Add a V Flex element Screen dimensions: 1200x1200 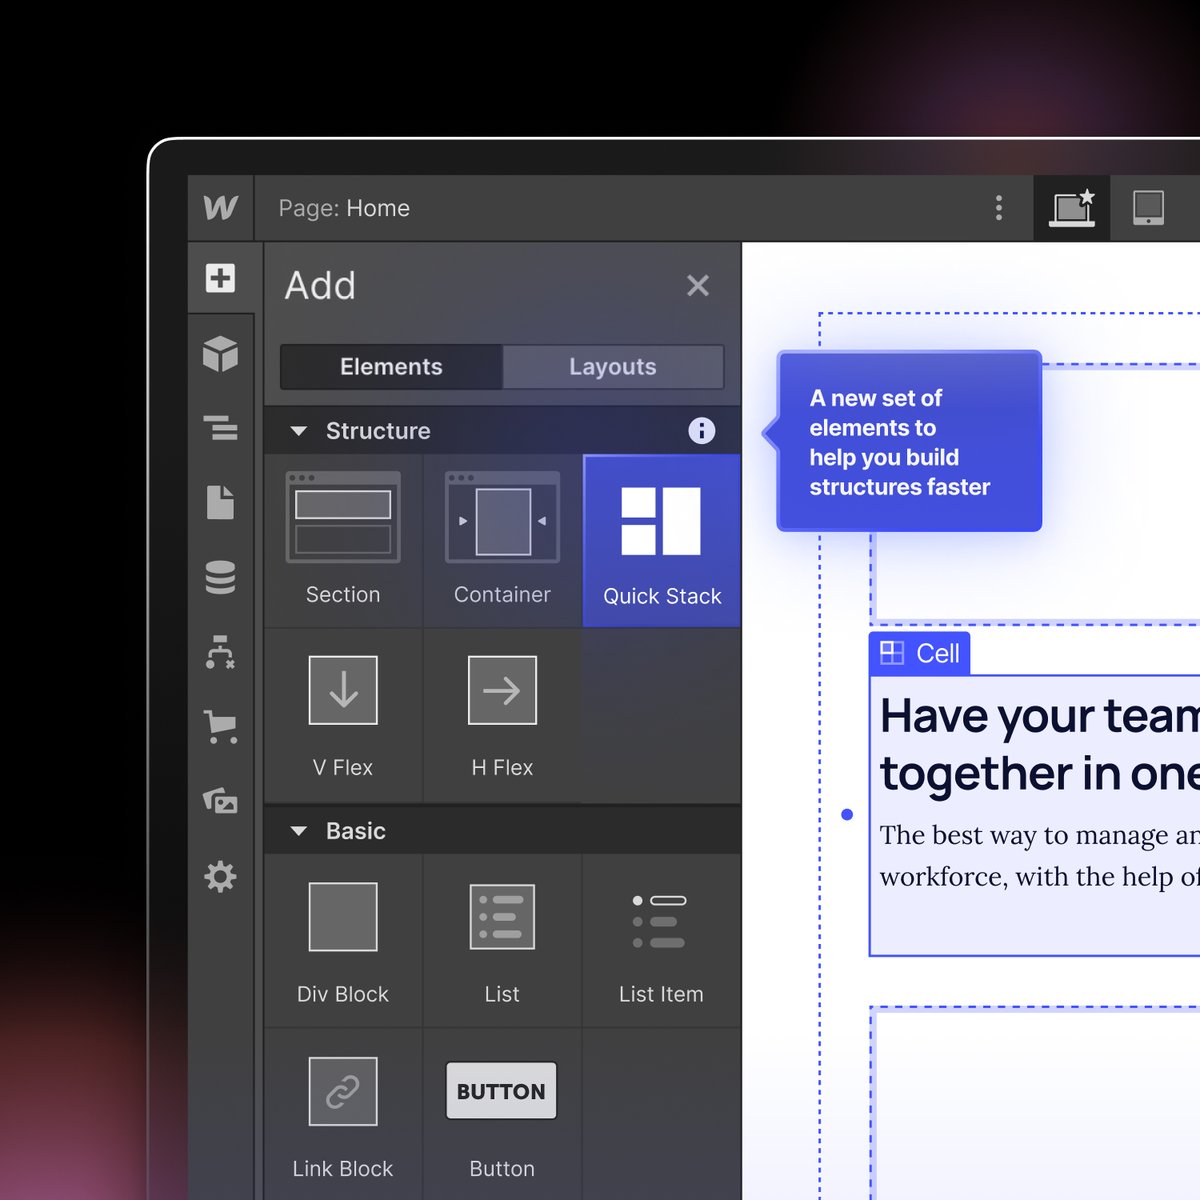pos(343,715)
